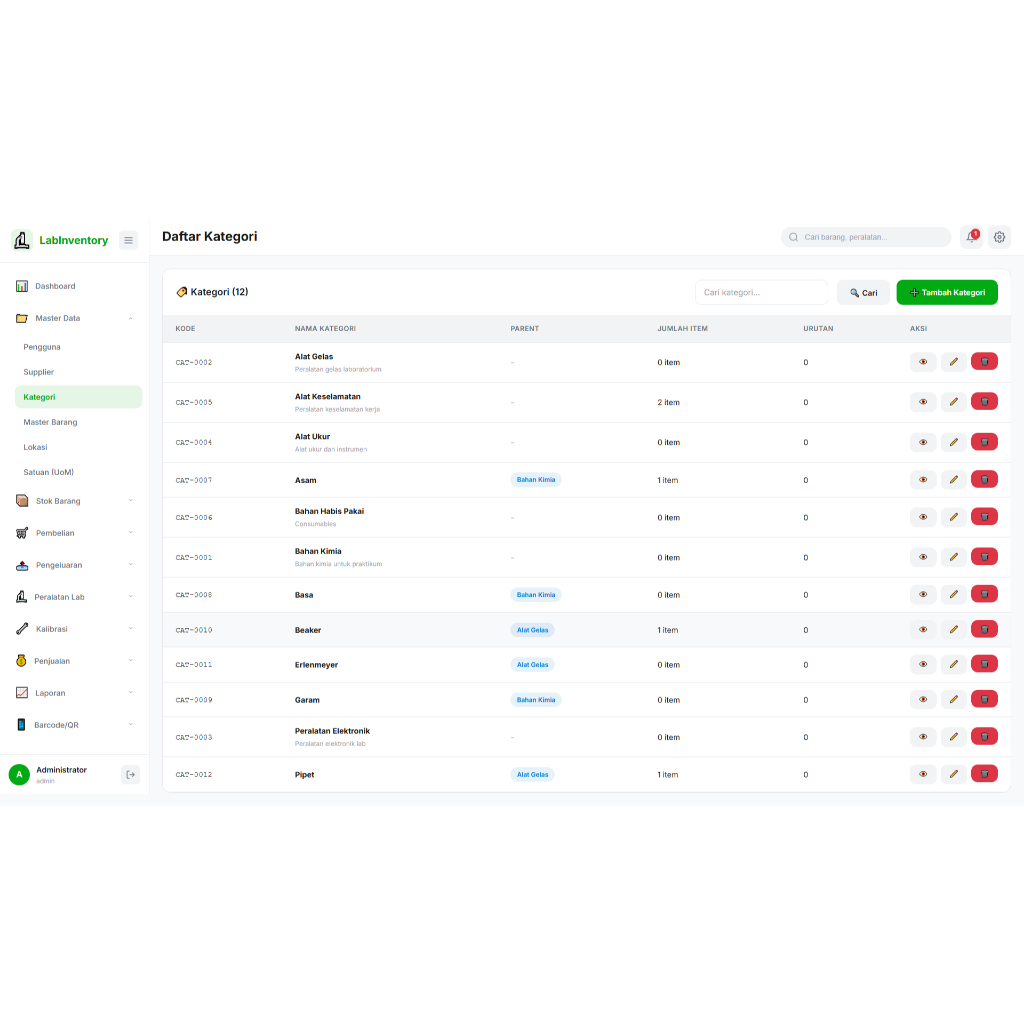The image size is (1024, 1024).
Task: Edit the Alat Keselamatan category
Action: tap(953, 402)
